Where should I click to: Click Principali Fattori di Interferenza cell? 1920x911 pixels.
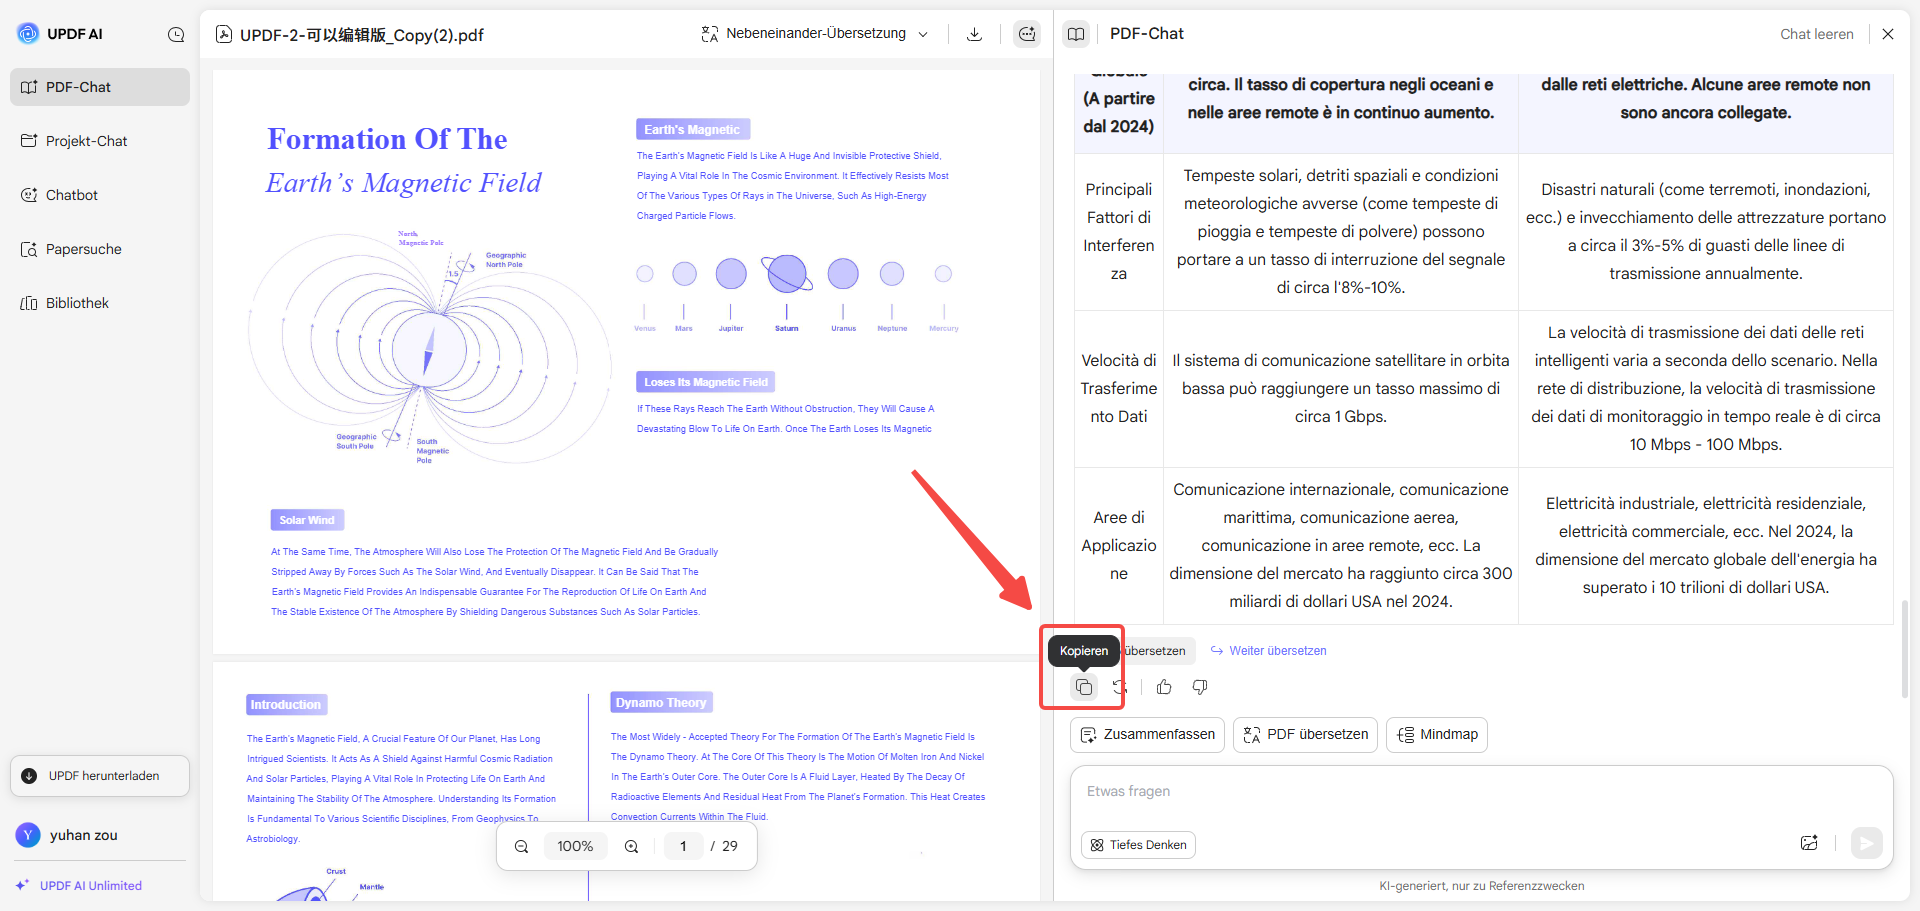coord(1119,232)
